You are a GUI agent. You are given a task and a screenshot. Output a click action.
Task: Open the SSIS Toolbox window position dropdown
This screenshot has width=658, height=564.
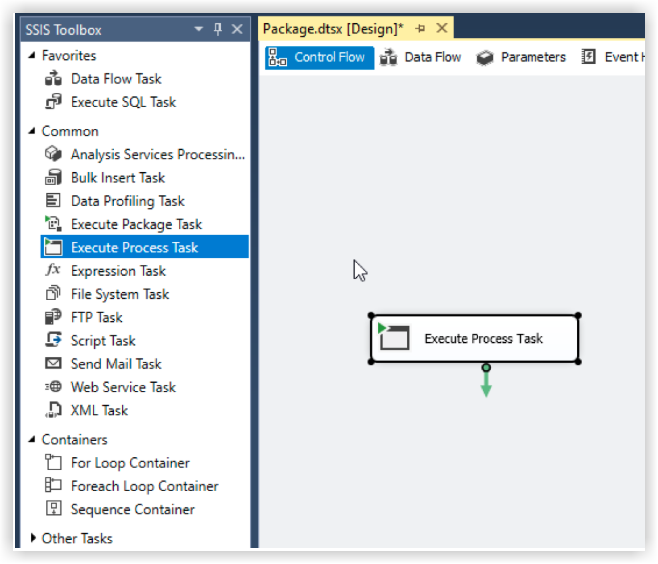click(x=198, y=29)
